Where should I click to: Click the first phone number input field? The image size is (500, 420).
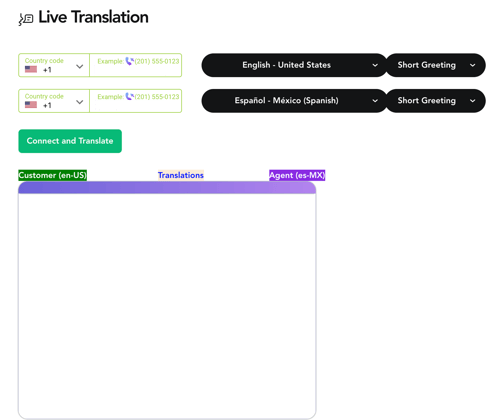pyautogui.click(x=136, y=65)
